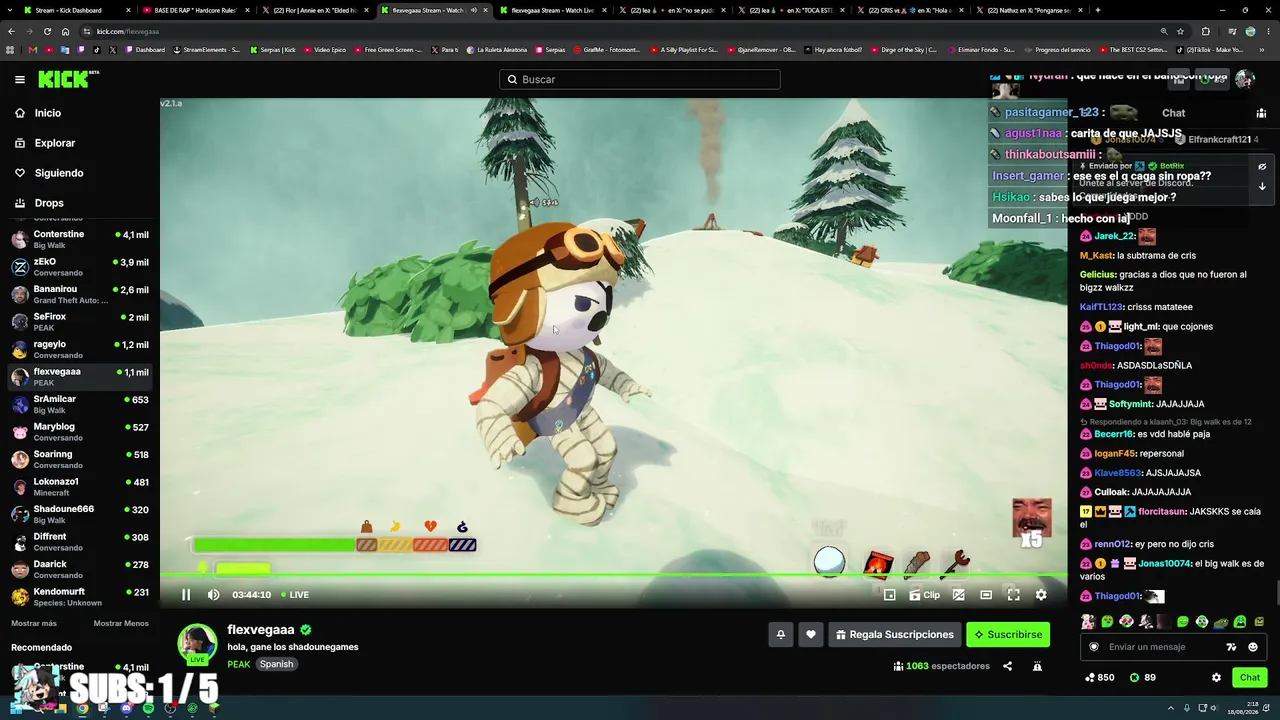Expand the pinned message chevron
The image size is (1280, 720).
click(x=1262, y=186)
